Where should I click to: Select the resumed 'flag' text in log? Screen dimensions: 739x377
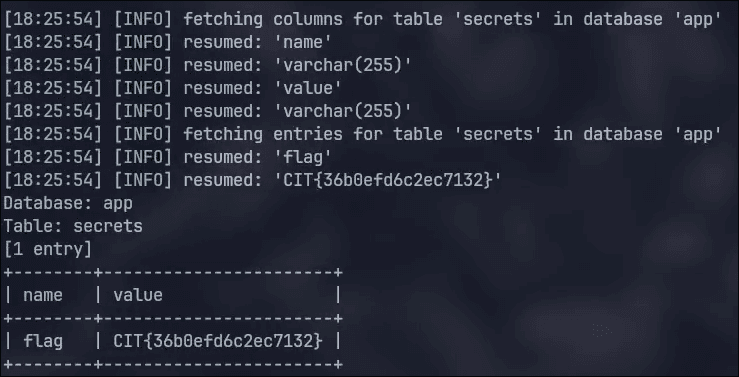tap(303, 157)
